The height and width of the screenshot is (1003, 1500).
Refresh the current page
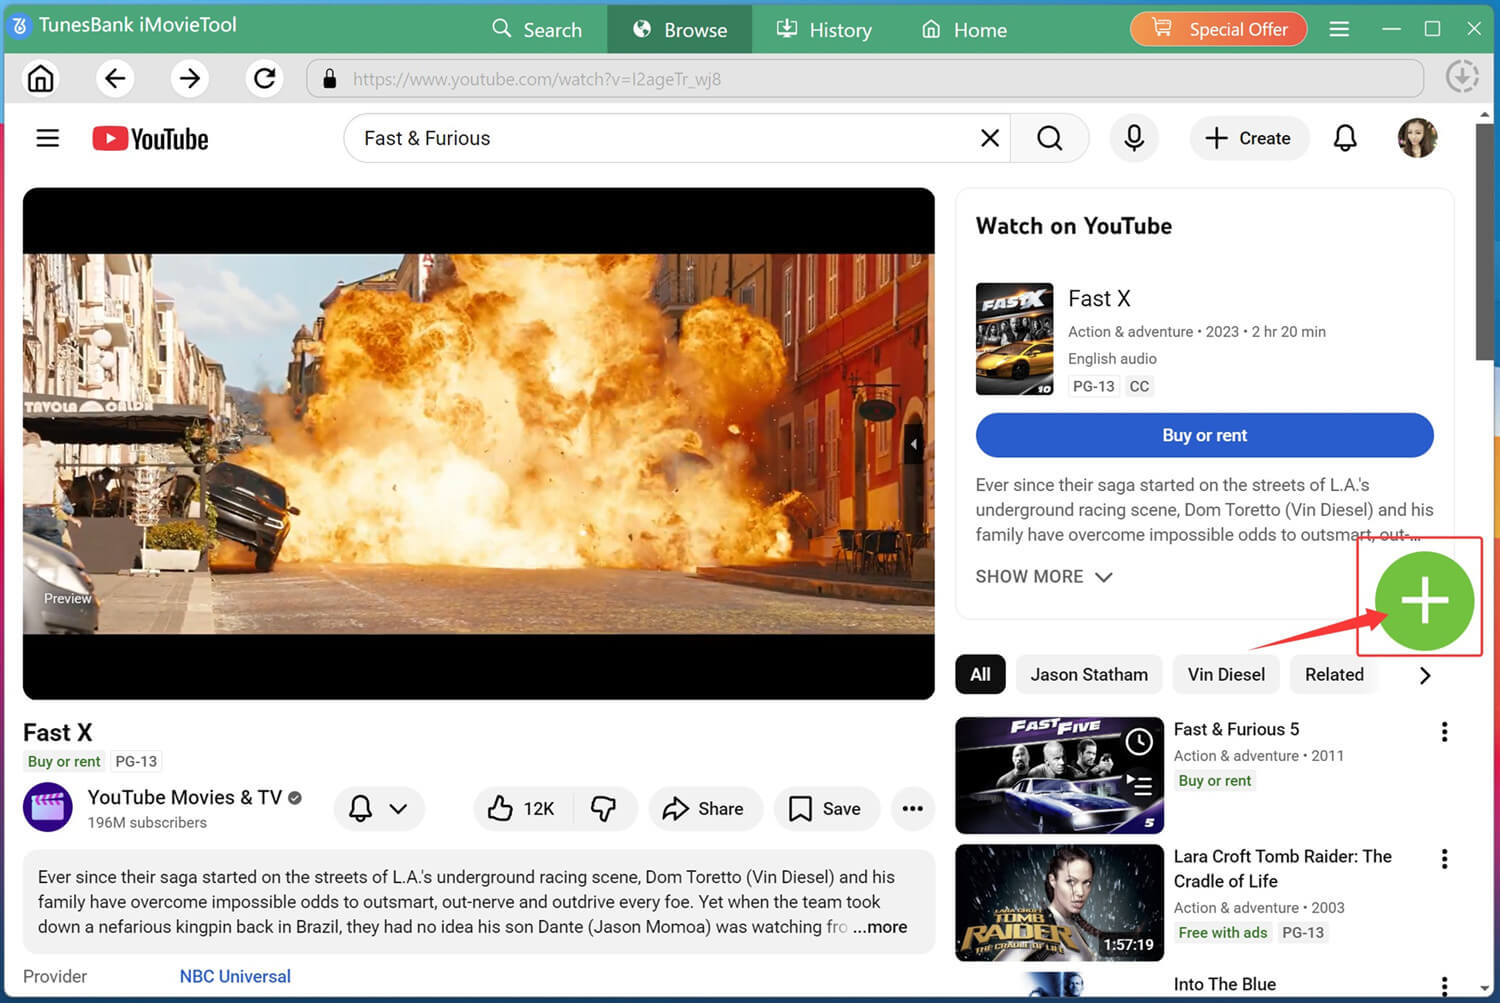coord(264,78)
